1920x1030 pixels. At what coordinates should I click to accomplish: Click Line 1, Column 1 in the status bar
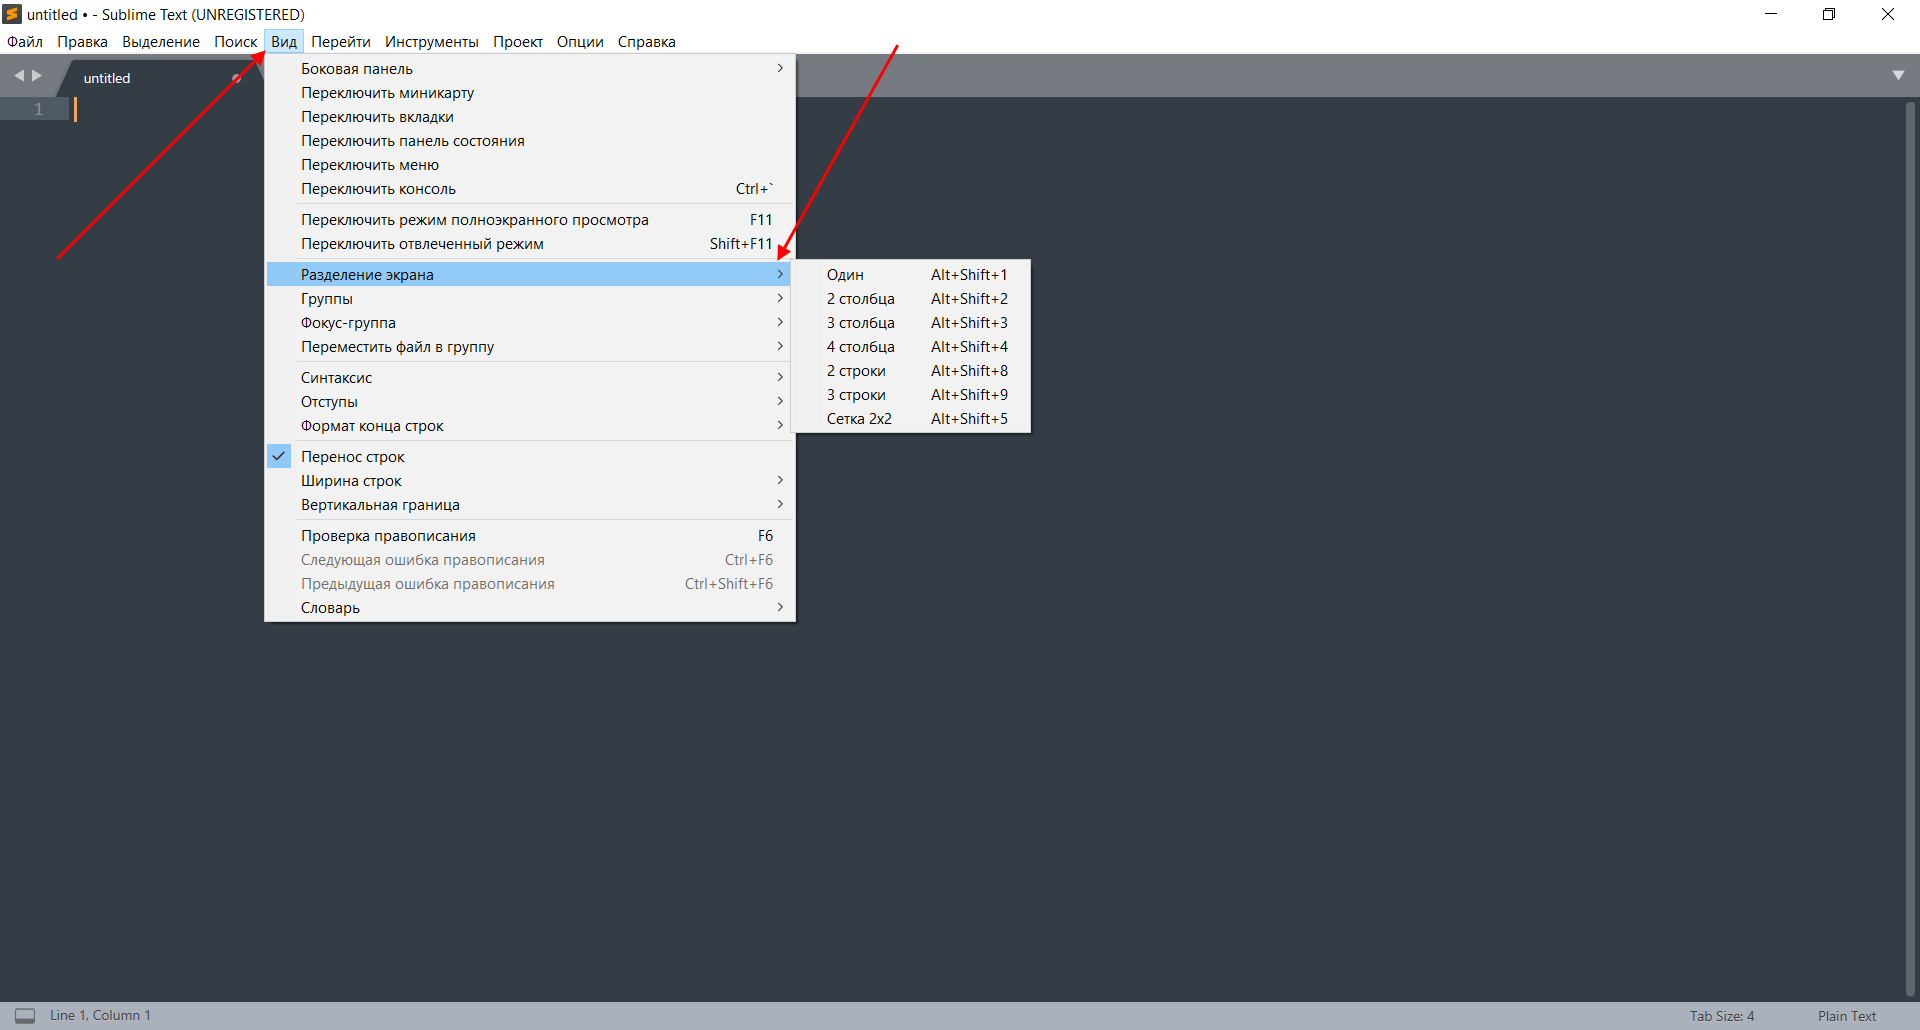pyautogui.click(x=100, y=1014)
